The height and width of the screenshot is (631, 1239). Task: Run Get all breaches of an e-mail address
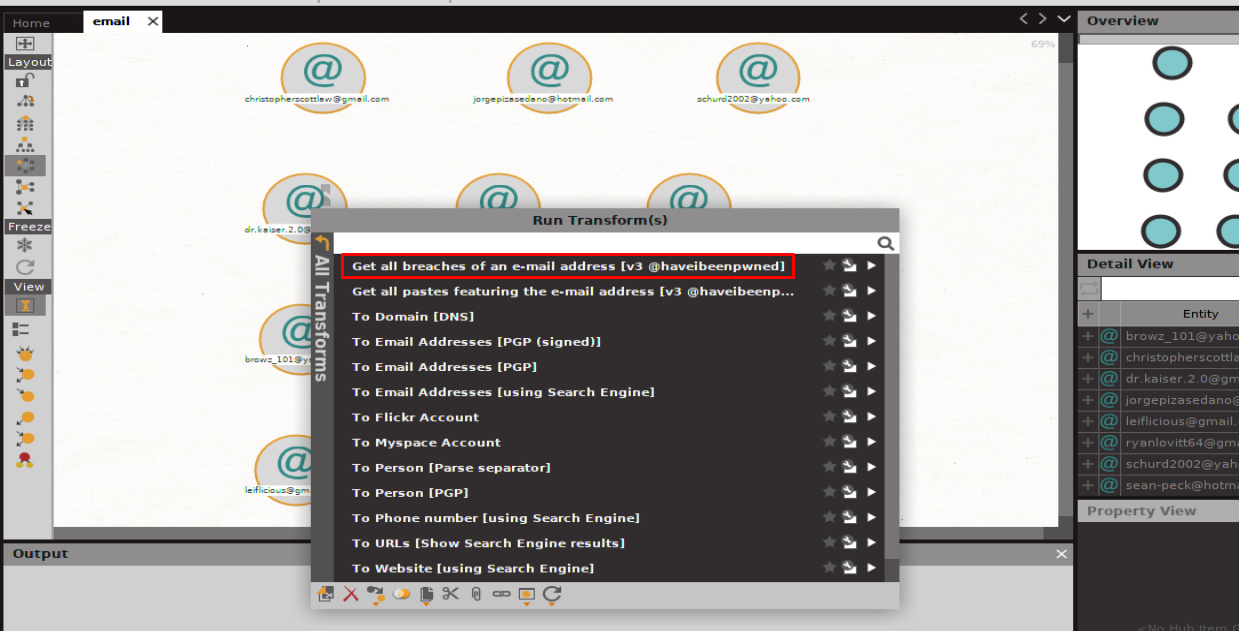(568, 266)
